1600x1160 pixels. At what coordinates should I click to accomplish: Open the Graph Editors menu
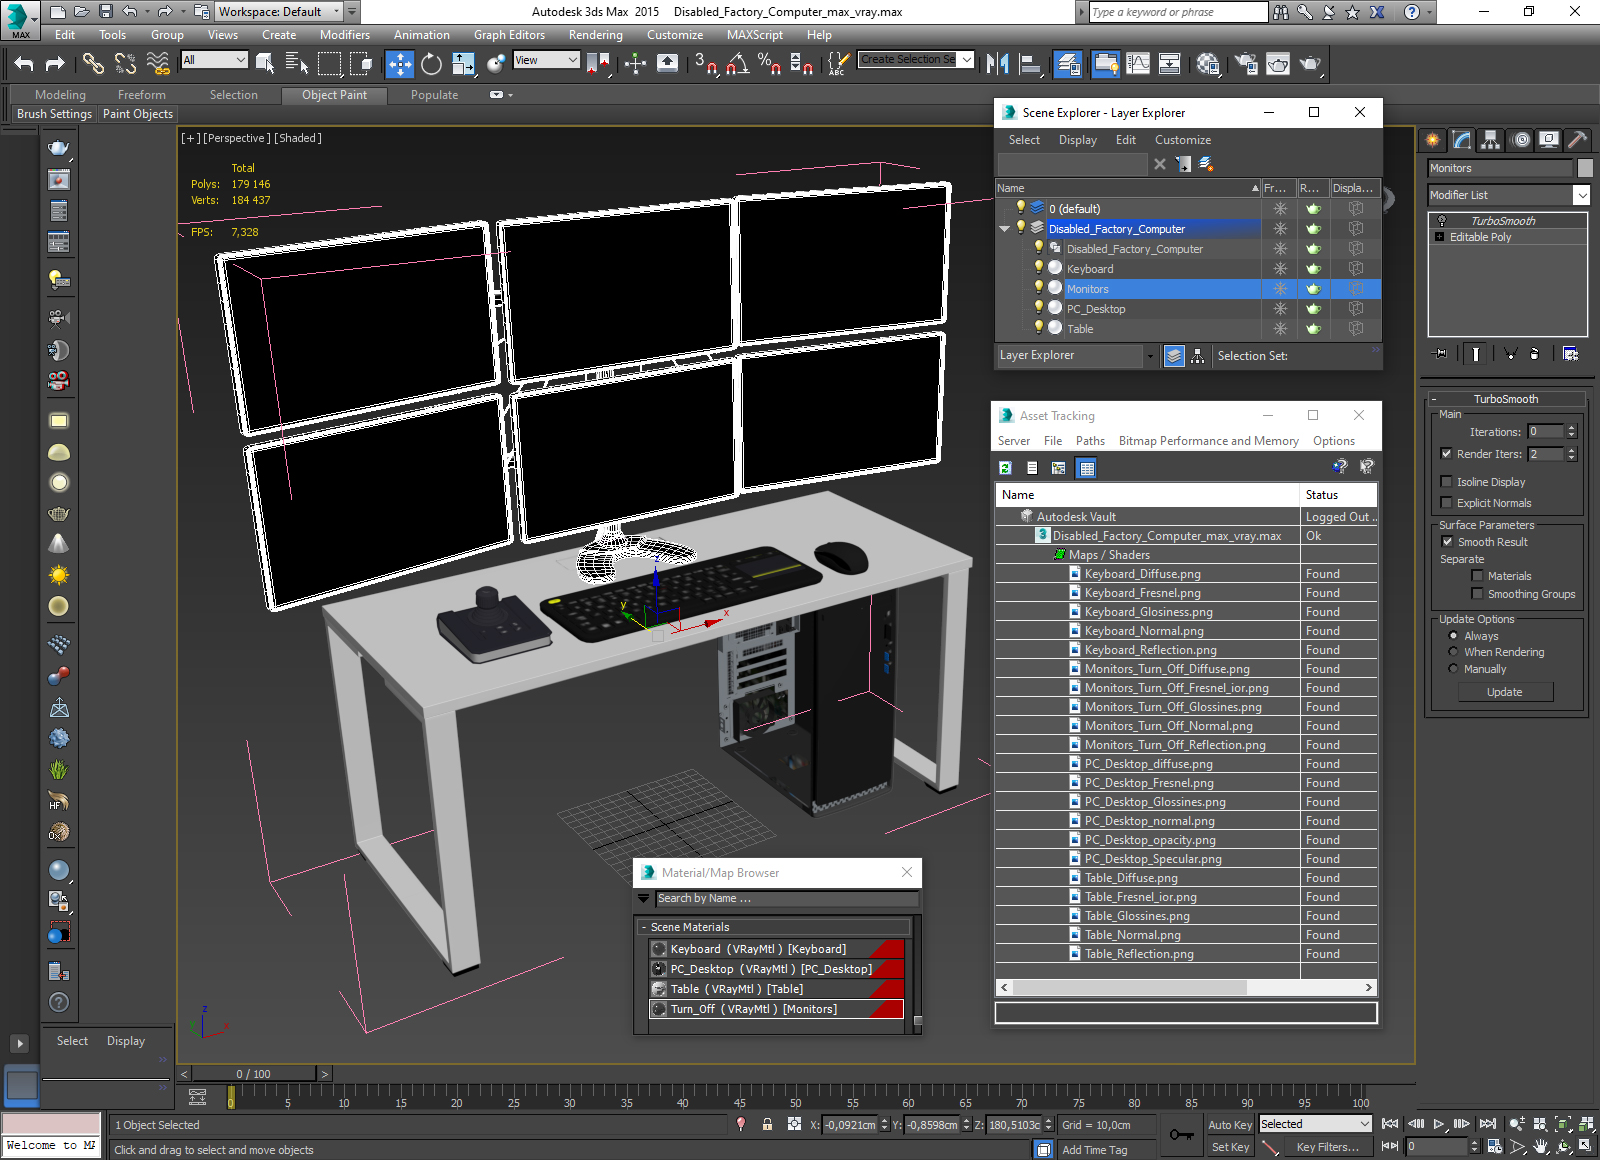tap(509, 35)
